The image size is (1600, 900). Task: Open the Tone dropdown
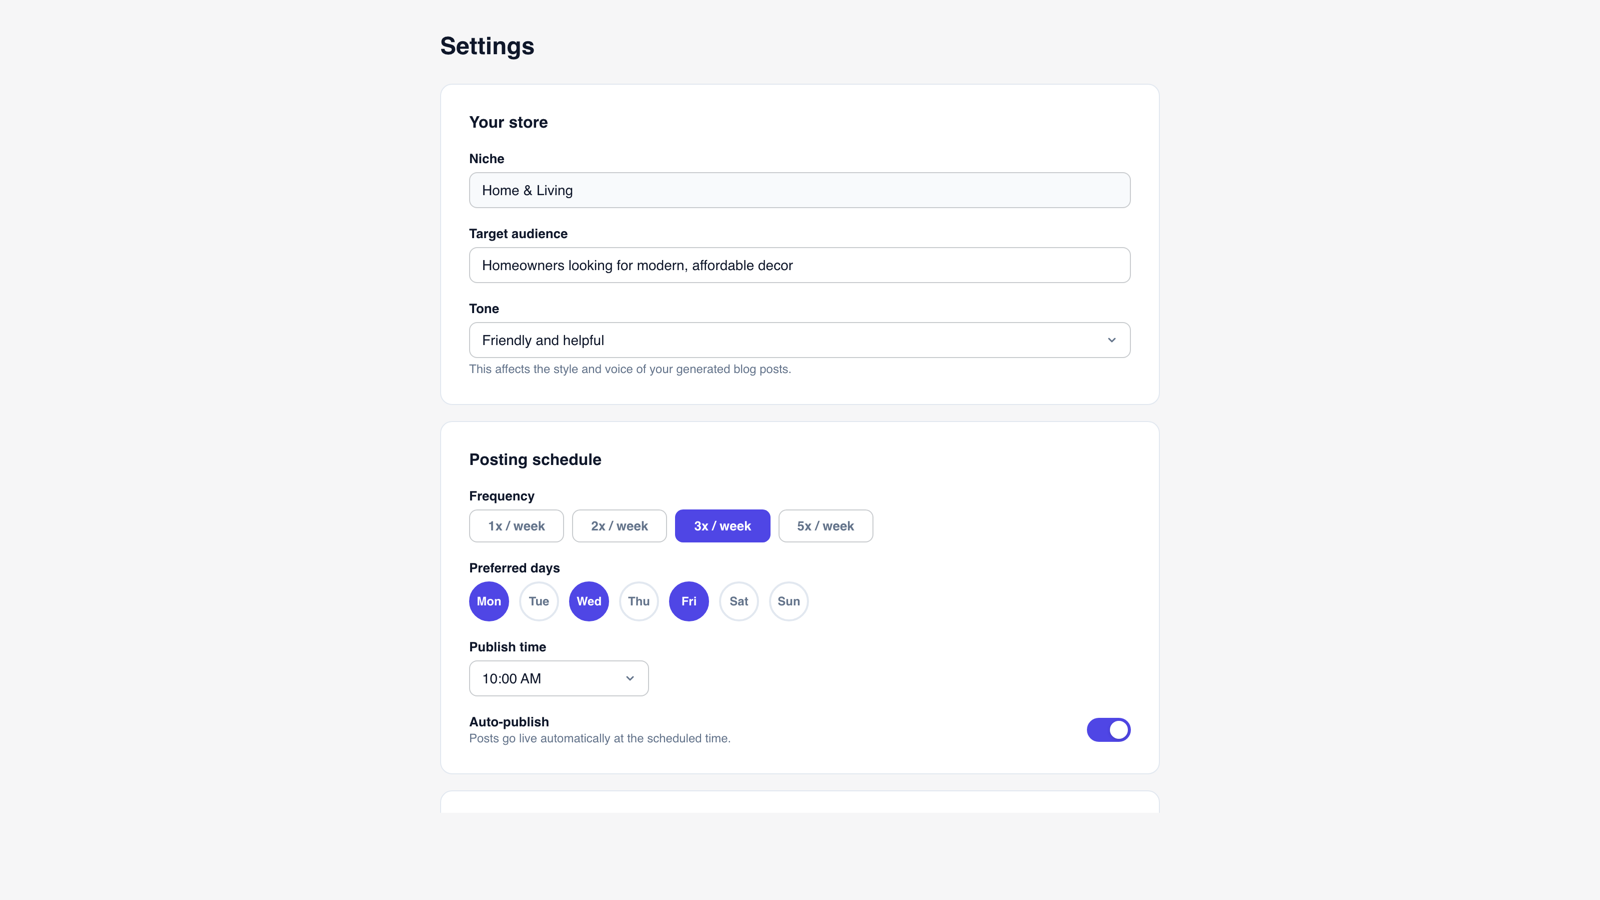click(x=799, y=340)
